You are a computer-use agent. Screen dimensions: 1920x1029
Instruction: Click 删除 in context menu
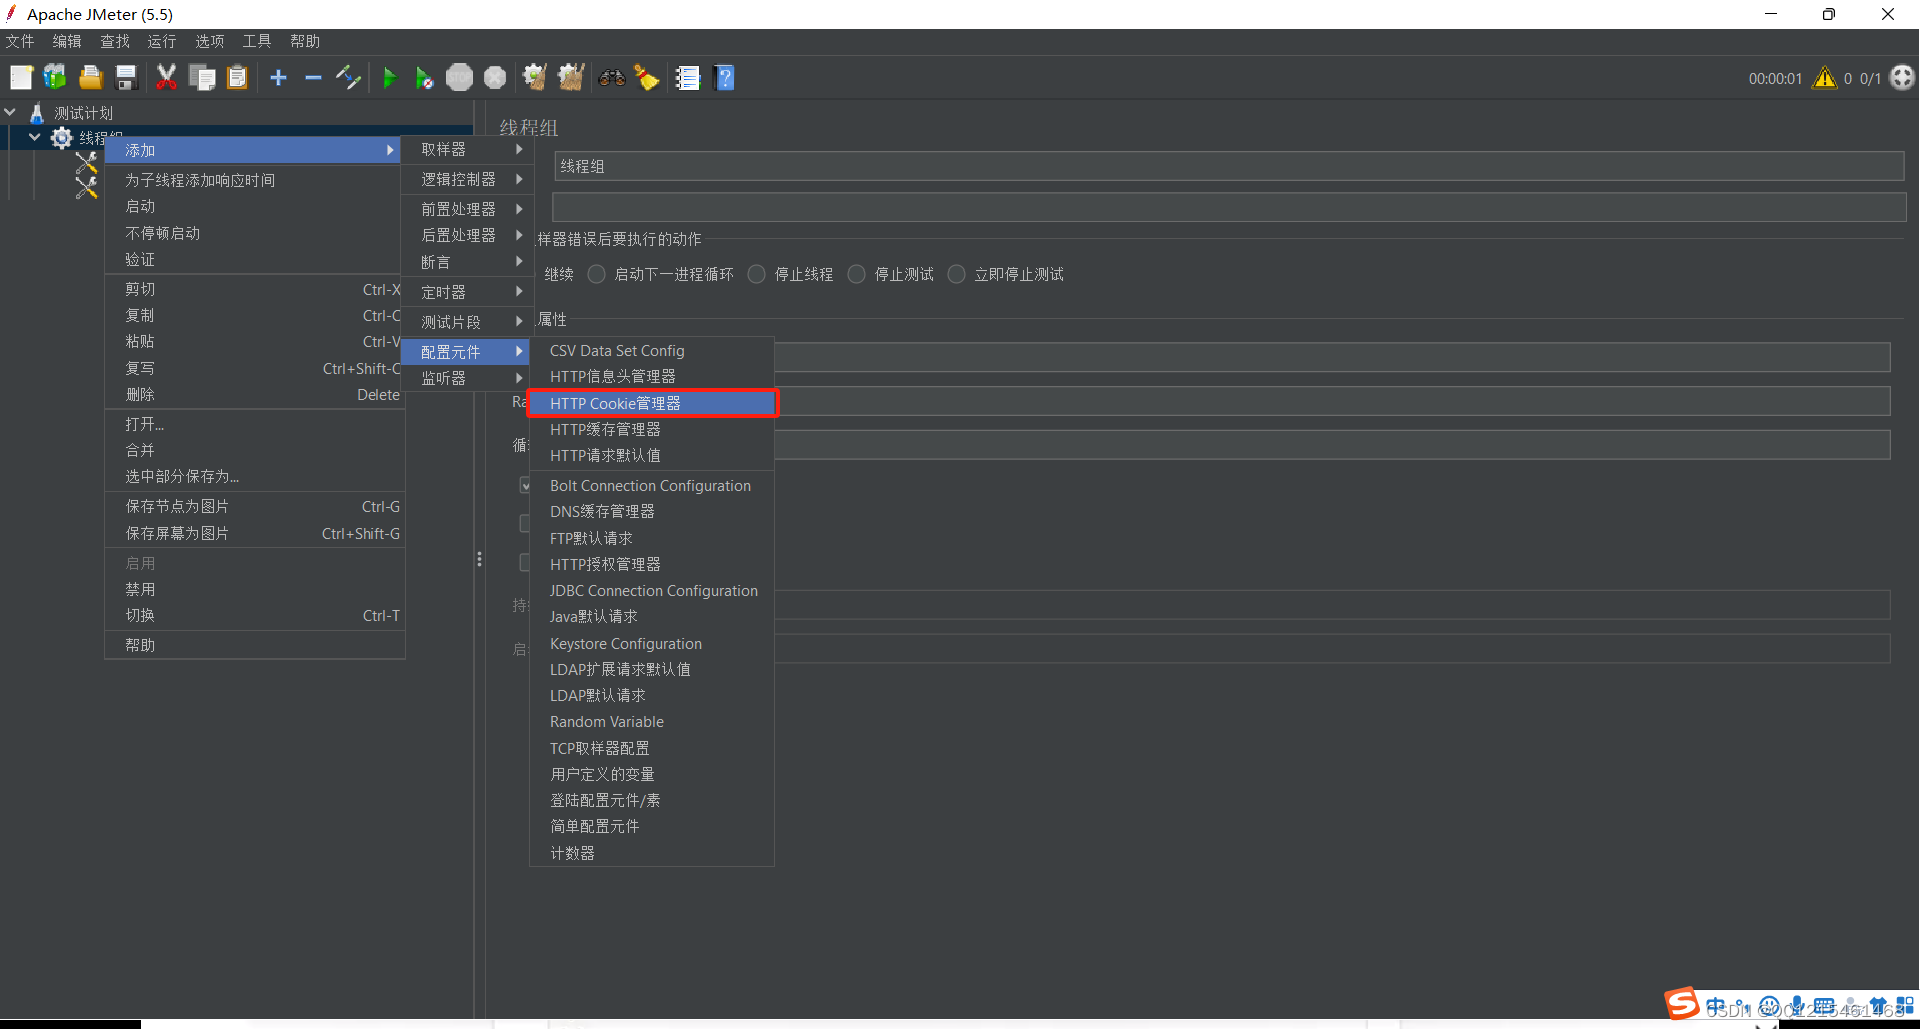(255, 395)
